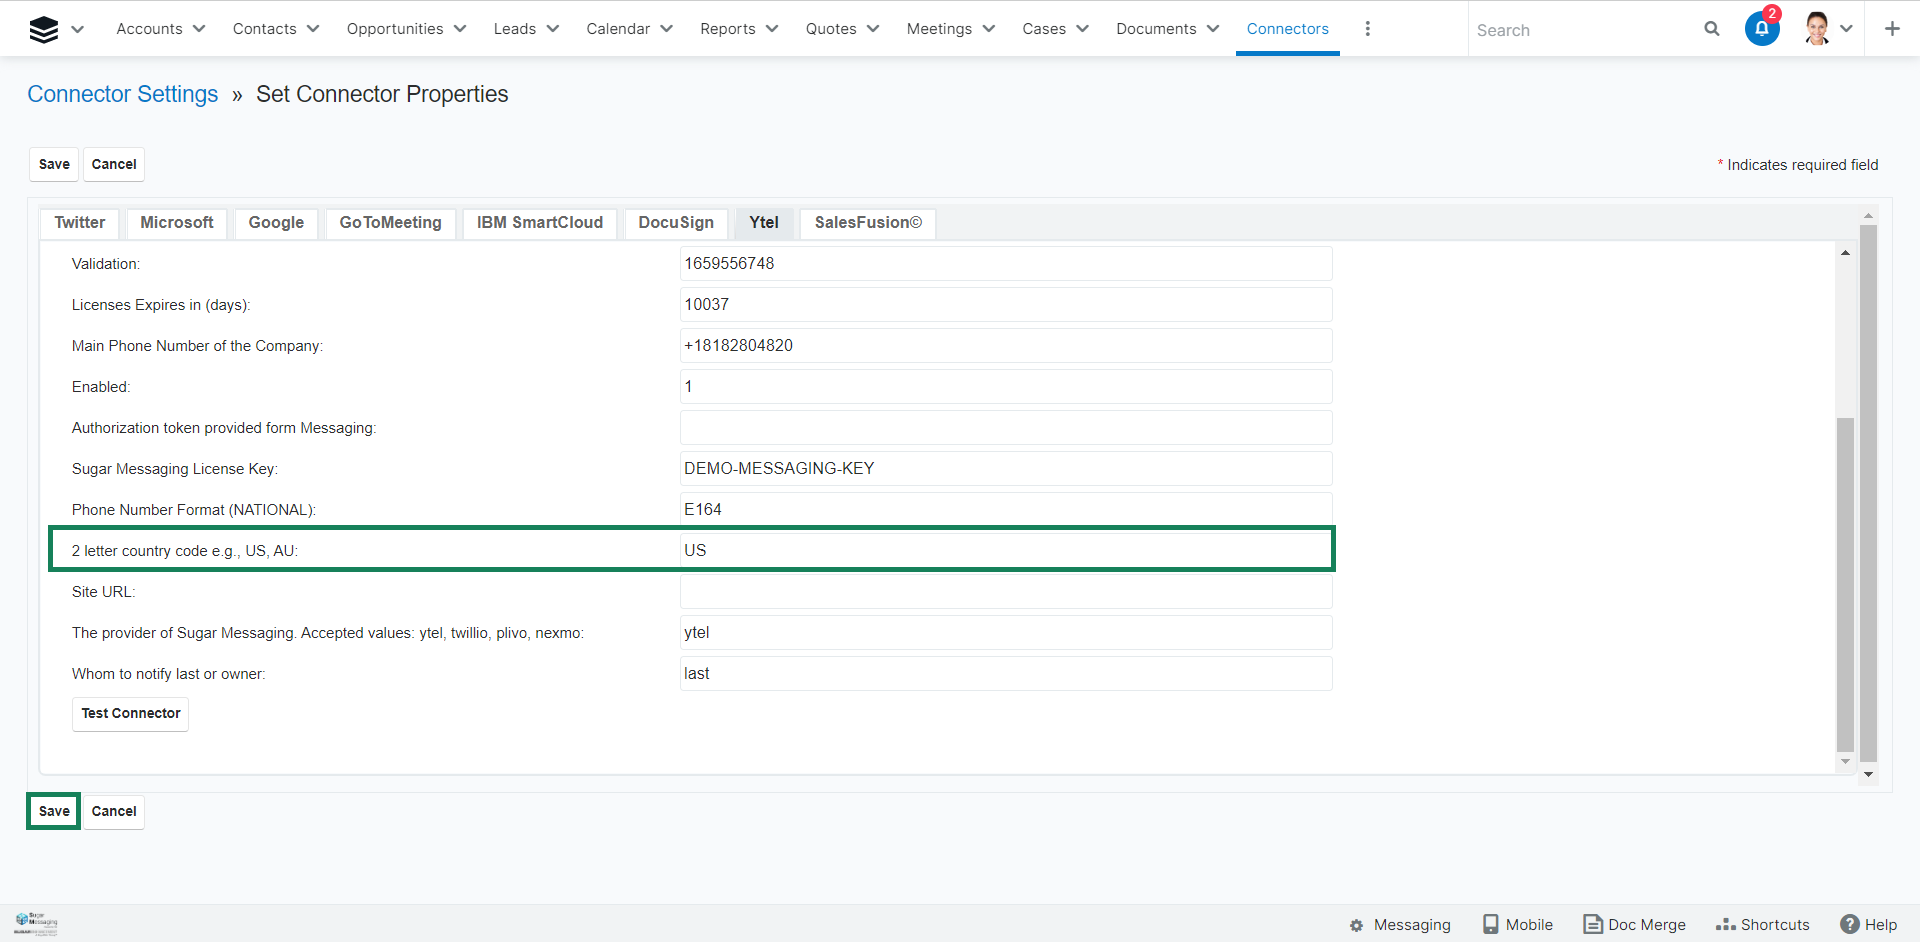Switch to the DocuSign connector tab

coord(676,223)
